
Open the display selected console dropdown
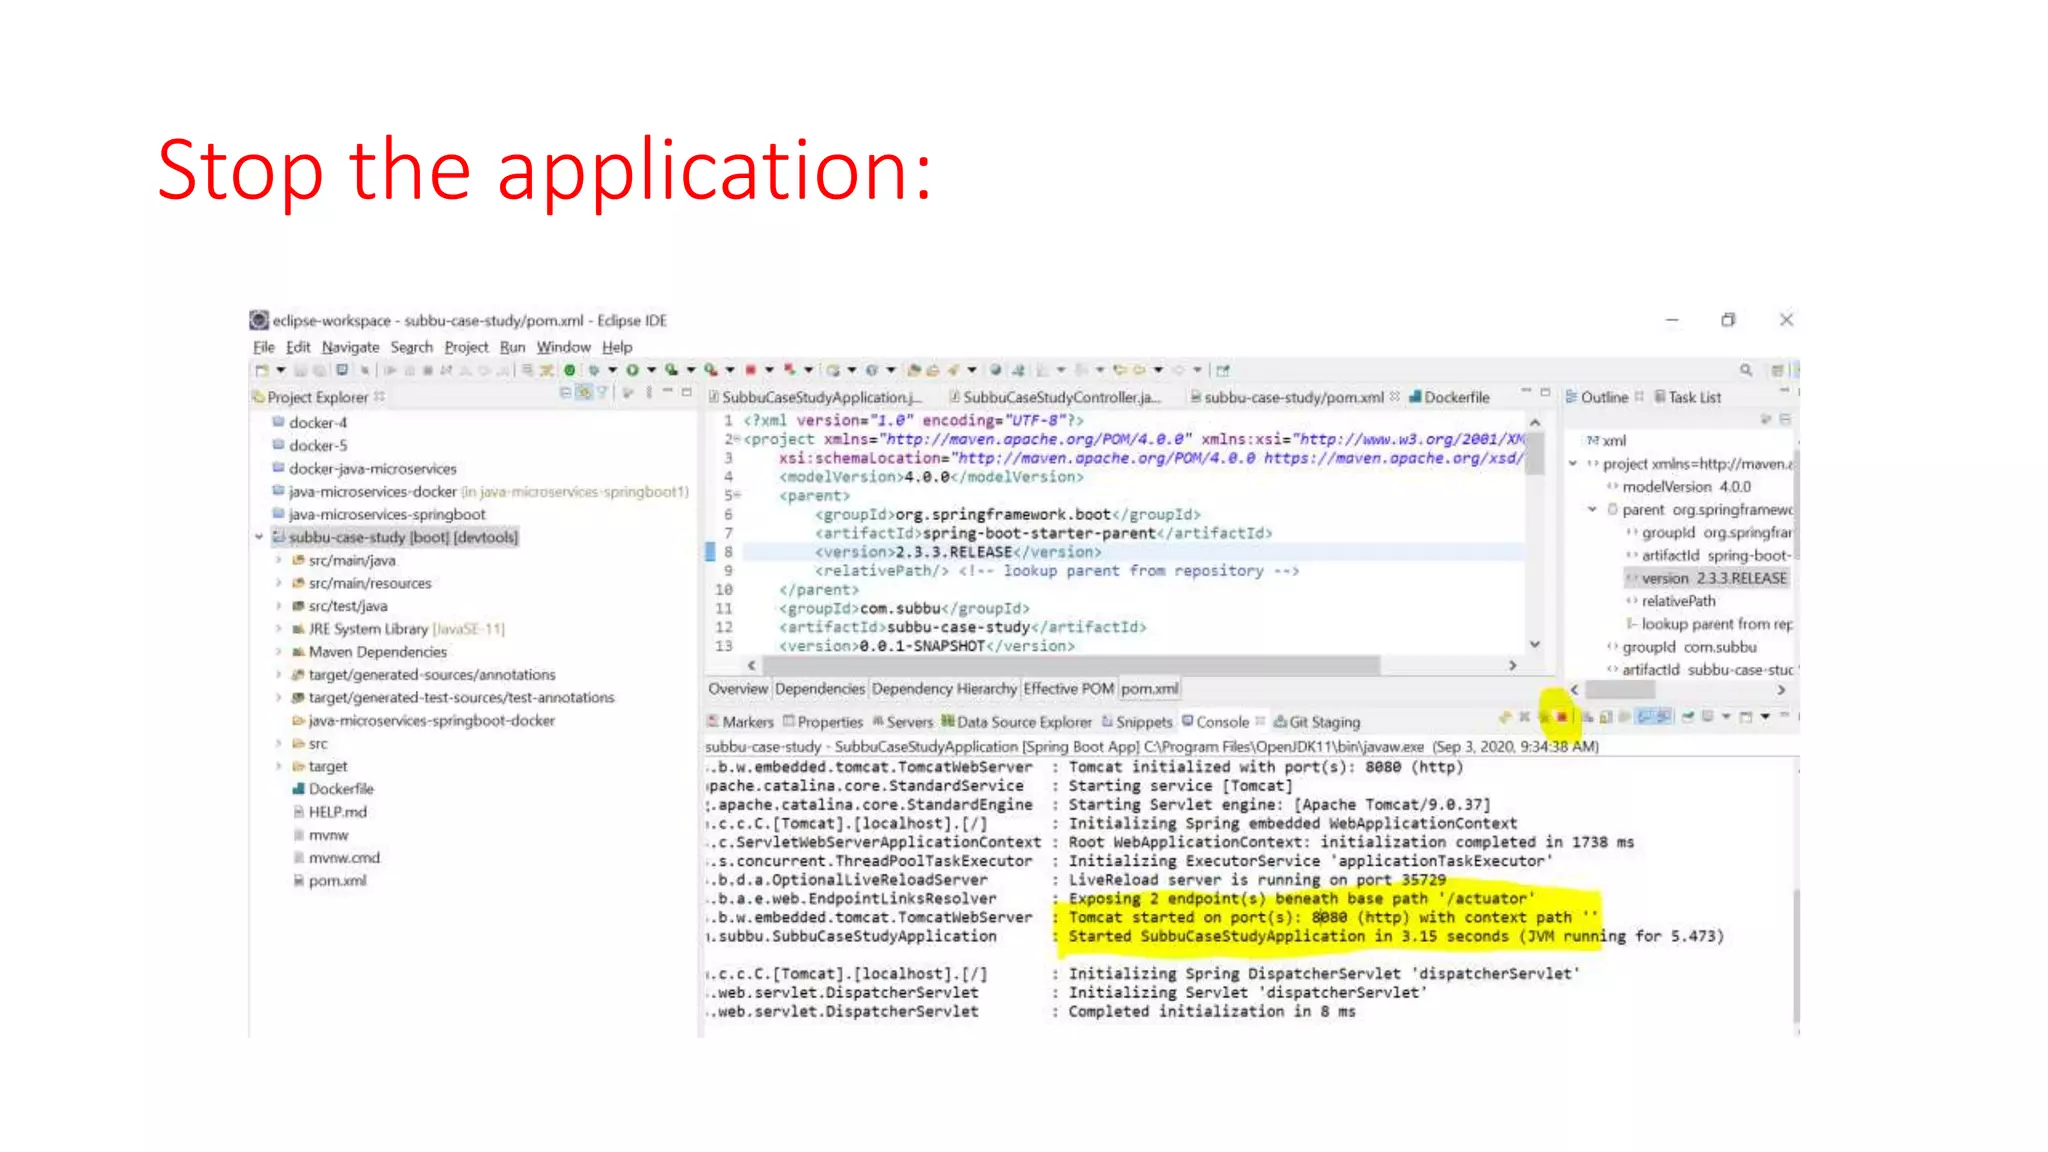pos(1726,717)
